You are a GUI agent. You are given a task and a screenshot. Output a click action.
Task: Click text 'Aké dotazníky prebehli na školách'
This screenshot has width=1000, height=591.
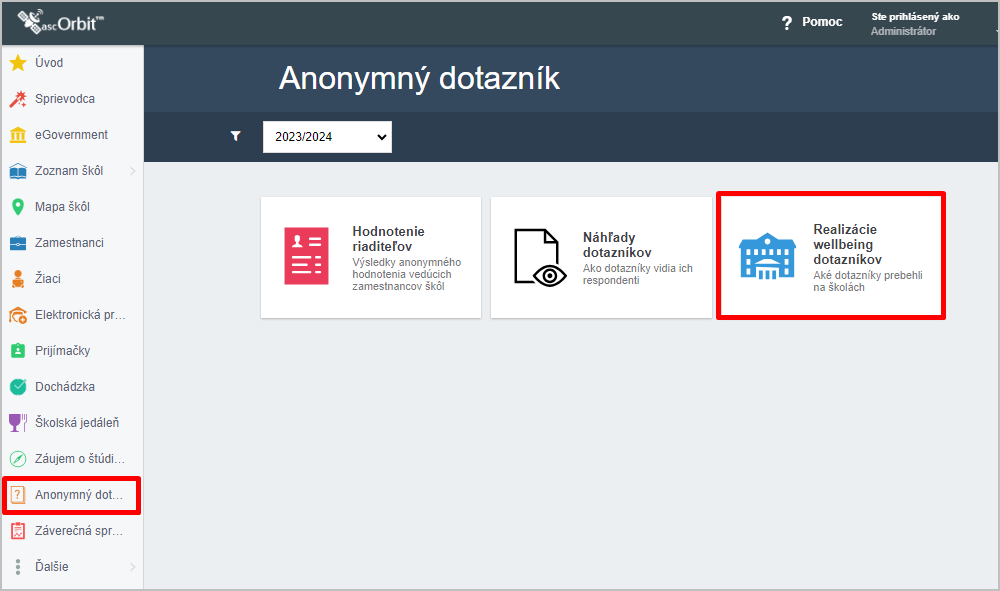coord(867,281)
